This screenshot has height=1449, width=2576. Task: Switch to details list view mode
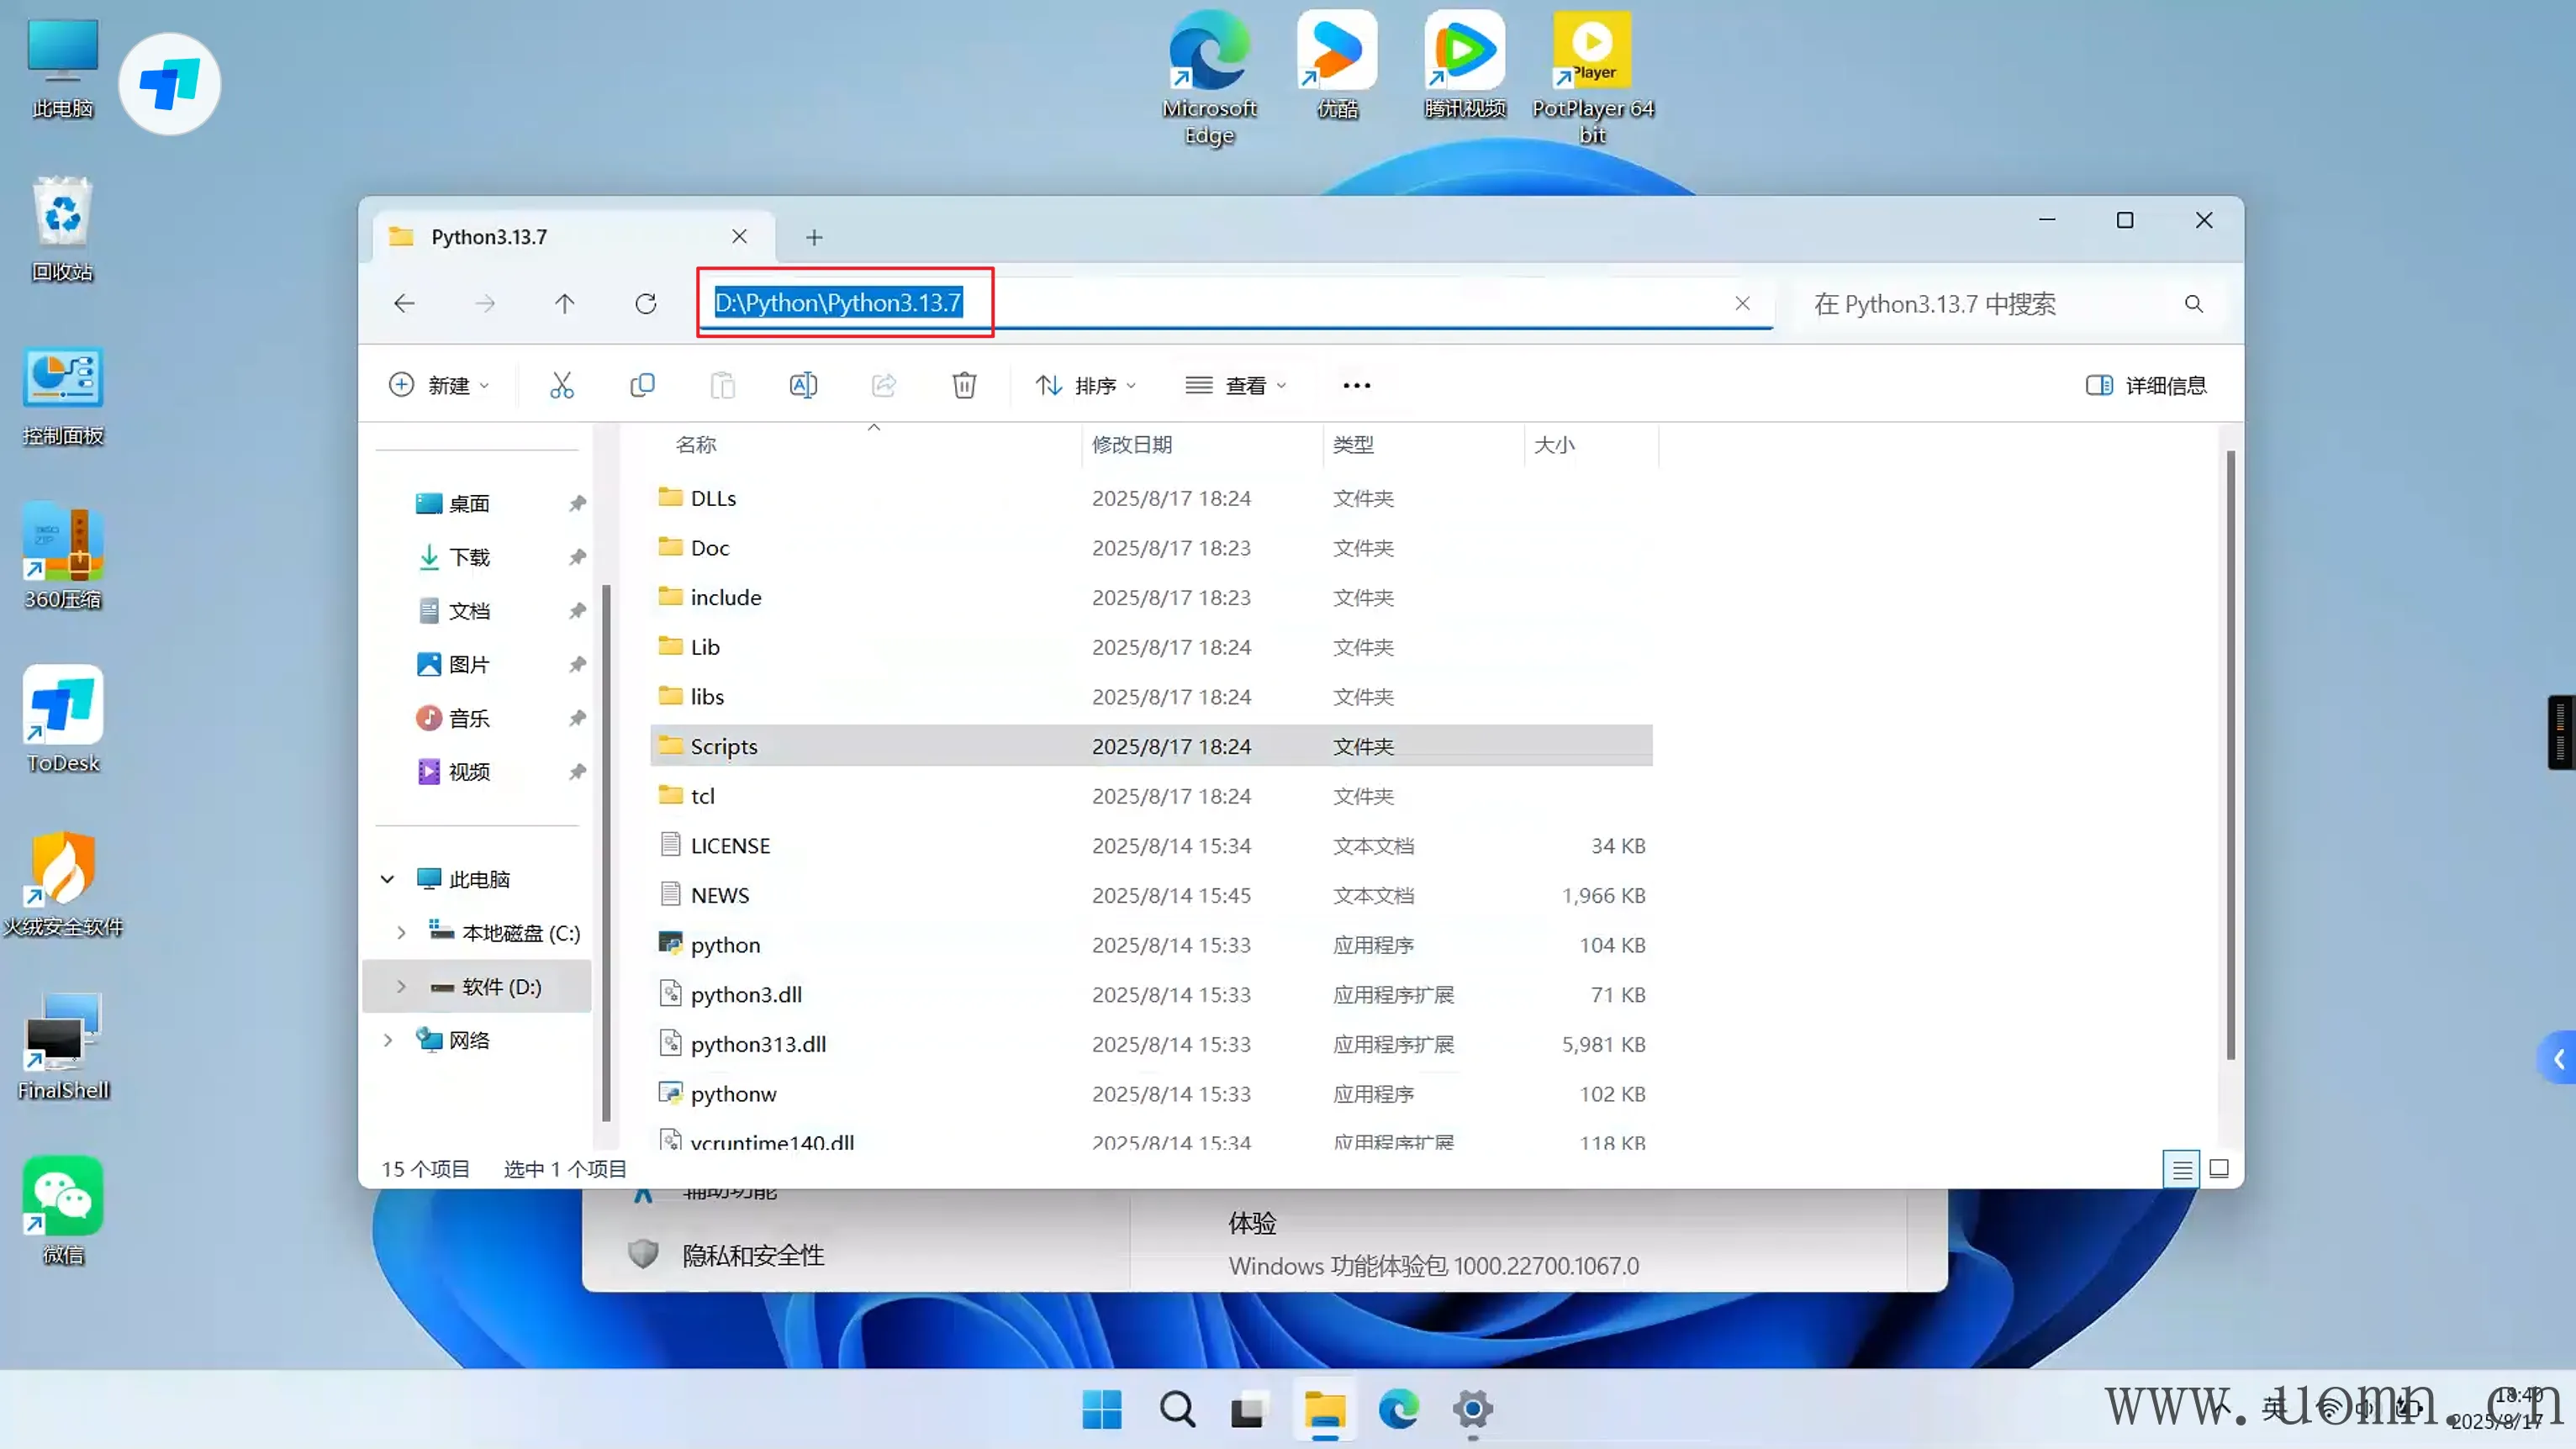click(2182, 1168)
